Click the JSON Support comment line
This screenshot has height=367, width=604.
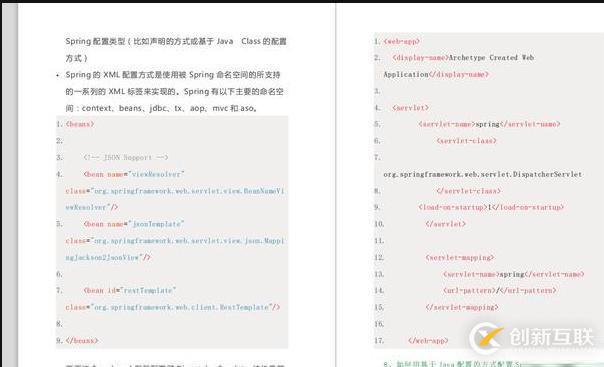point(126,157)
